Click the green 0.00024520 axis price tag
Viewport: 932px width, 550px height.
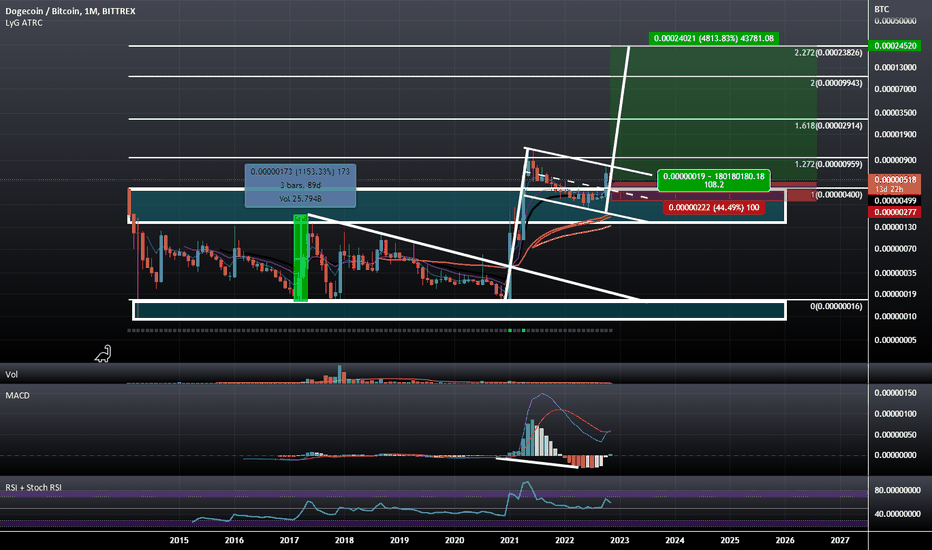click(x=895, y=46)
